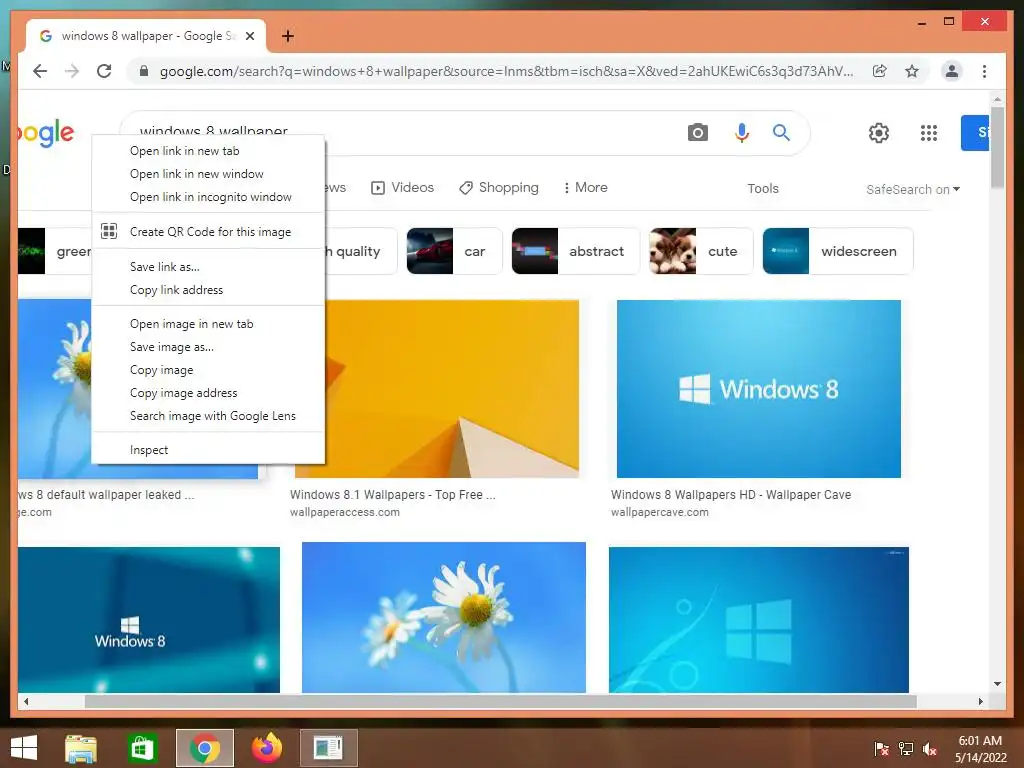Open the blue 'Windows 8' logo thumbnail
This screenshot has width=1024, height=768.
759,389
